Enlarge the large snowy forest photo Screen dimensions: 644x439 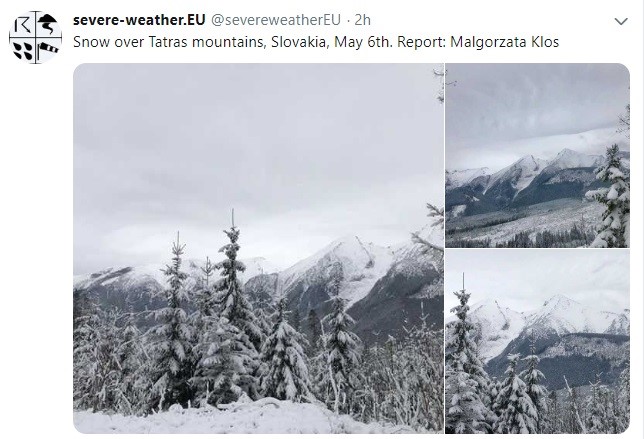[x=259, y=248]
